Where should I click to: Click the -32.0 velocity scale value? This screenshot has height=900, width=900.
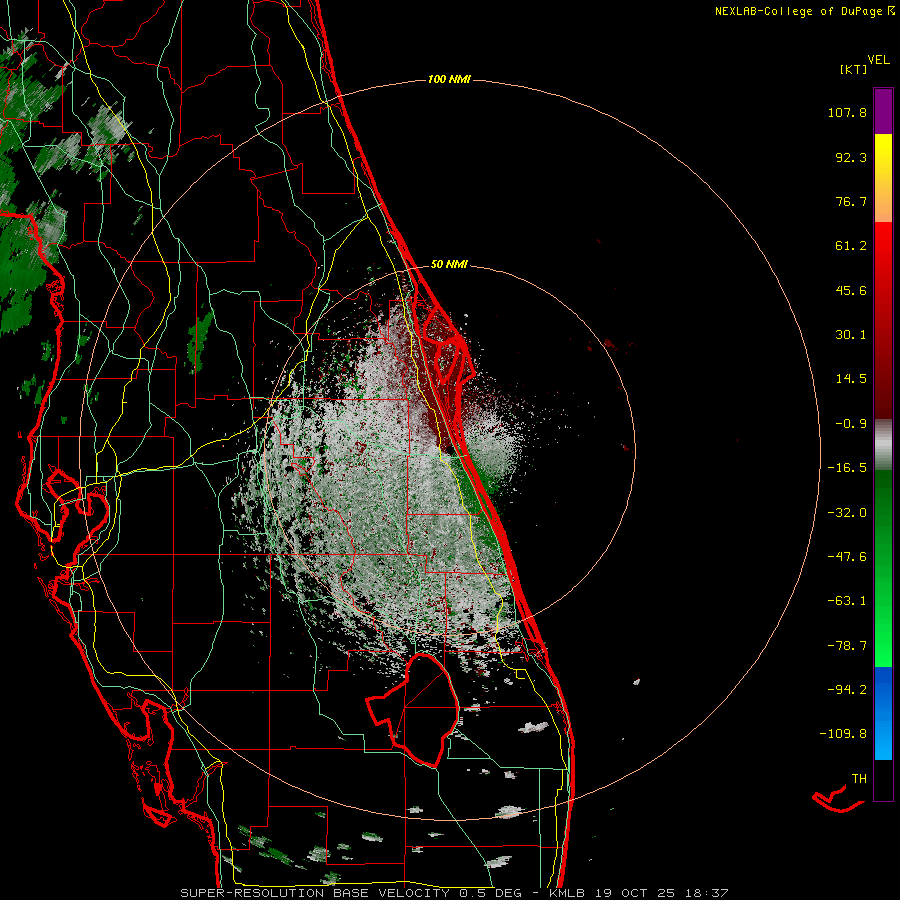click(x=847, y=513)
